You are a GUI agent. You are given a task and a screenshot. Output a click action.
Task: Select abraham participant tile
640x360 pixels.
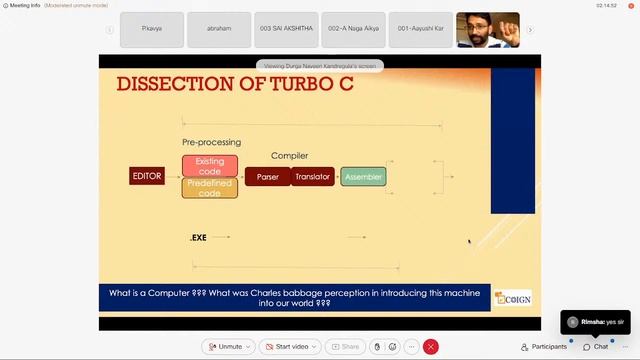(219, 30)
